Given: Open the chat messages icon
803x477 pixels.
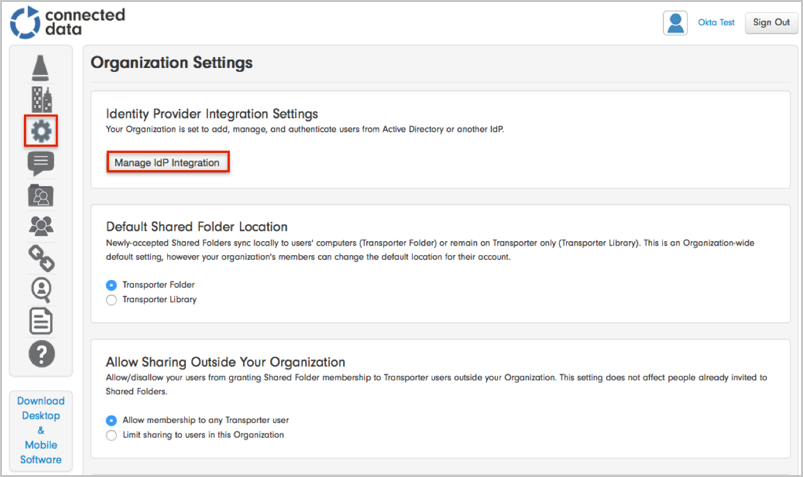Looking at the screenshot, I should click(x=41, y=163).
